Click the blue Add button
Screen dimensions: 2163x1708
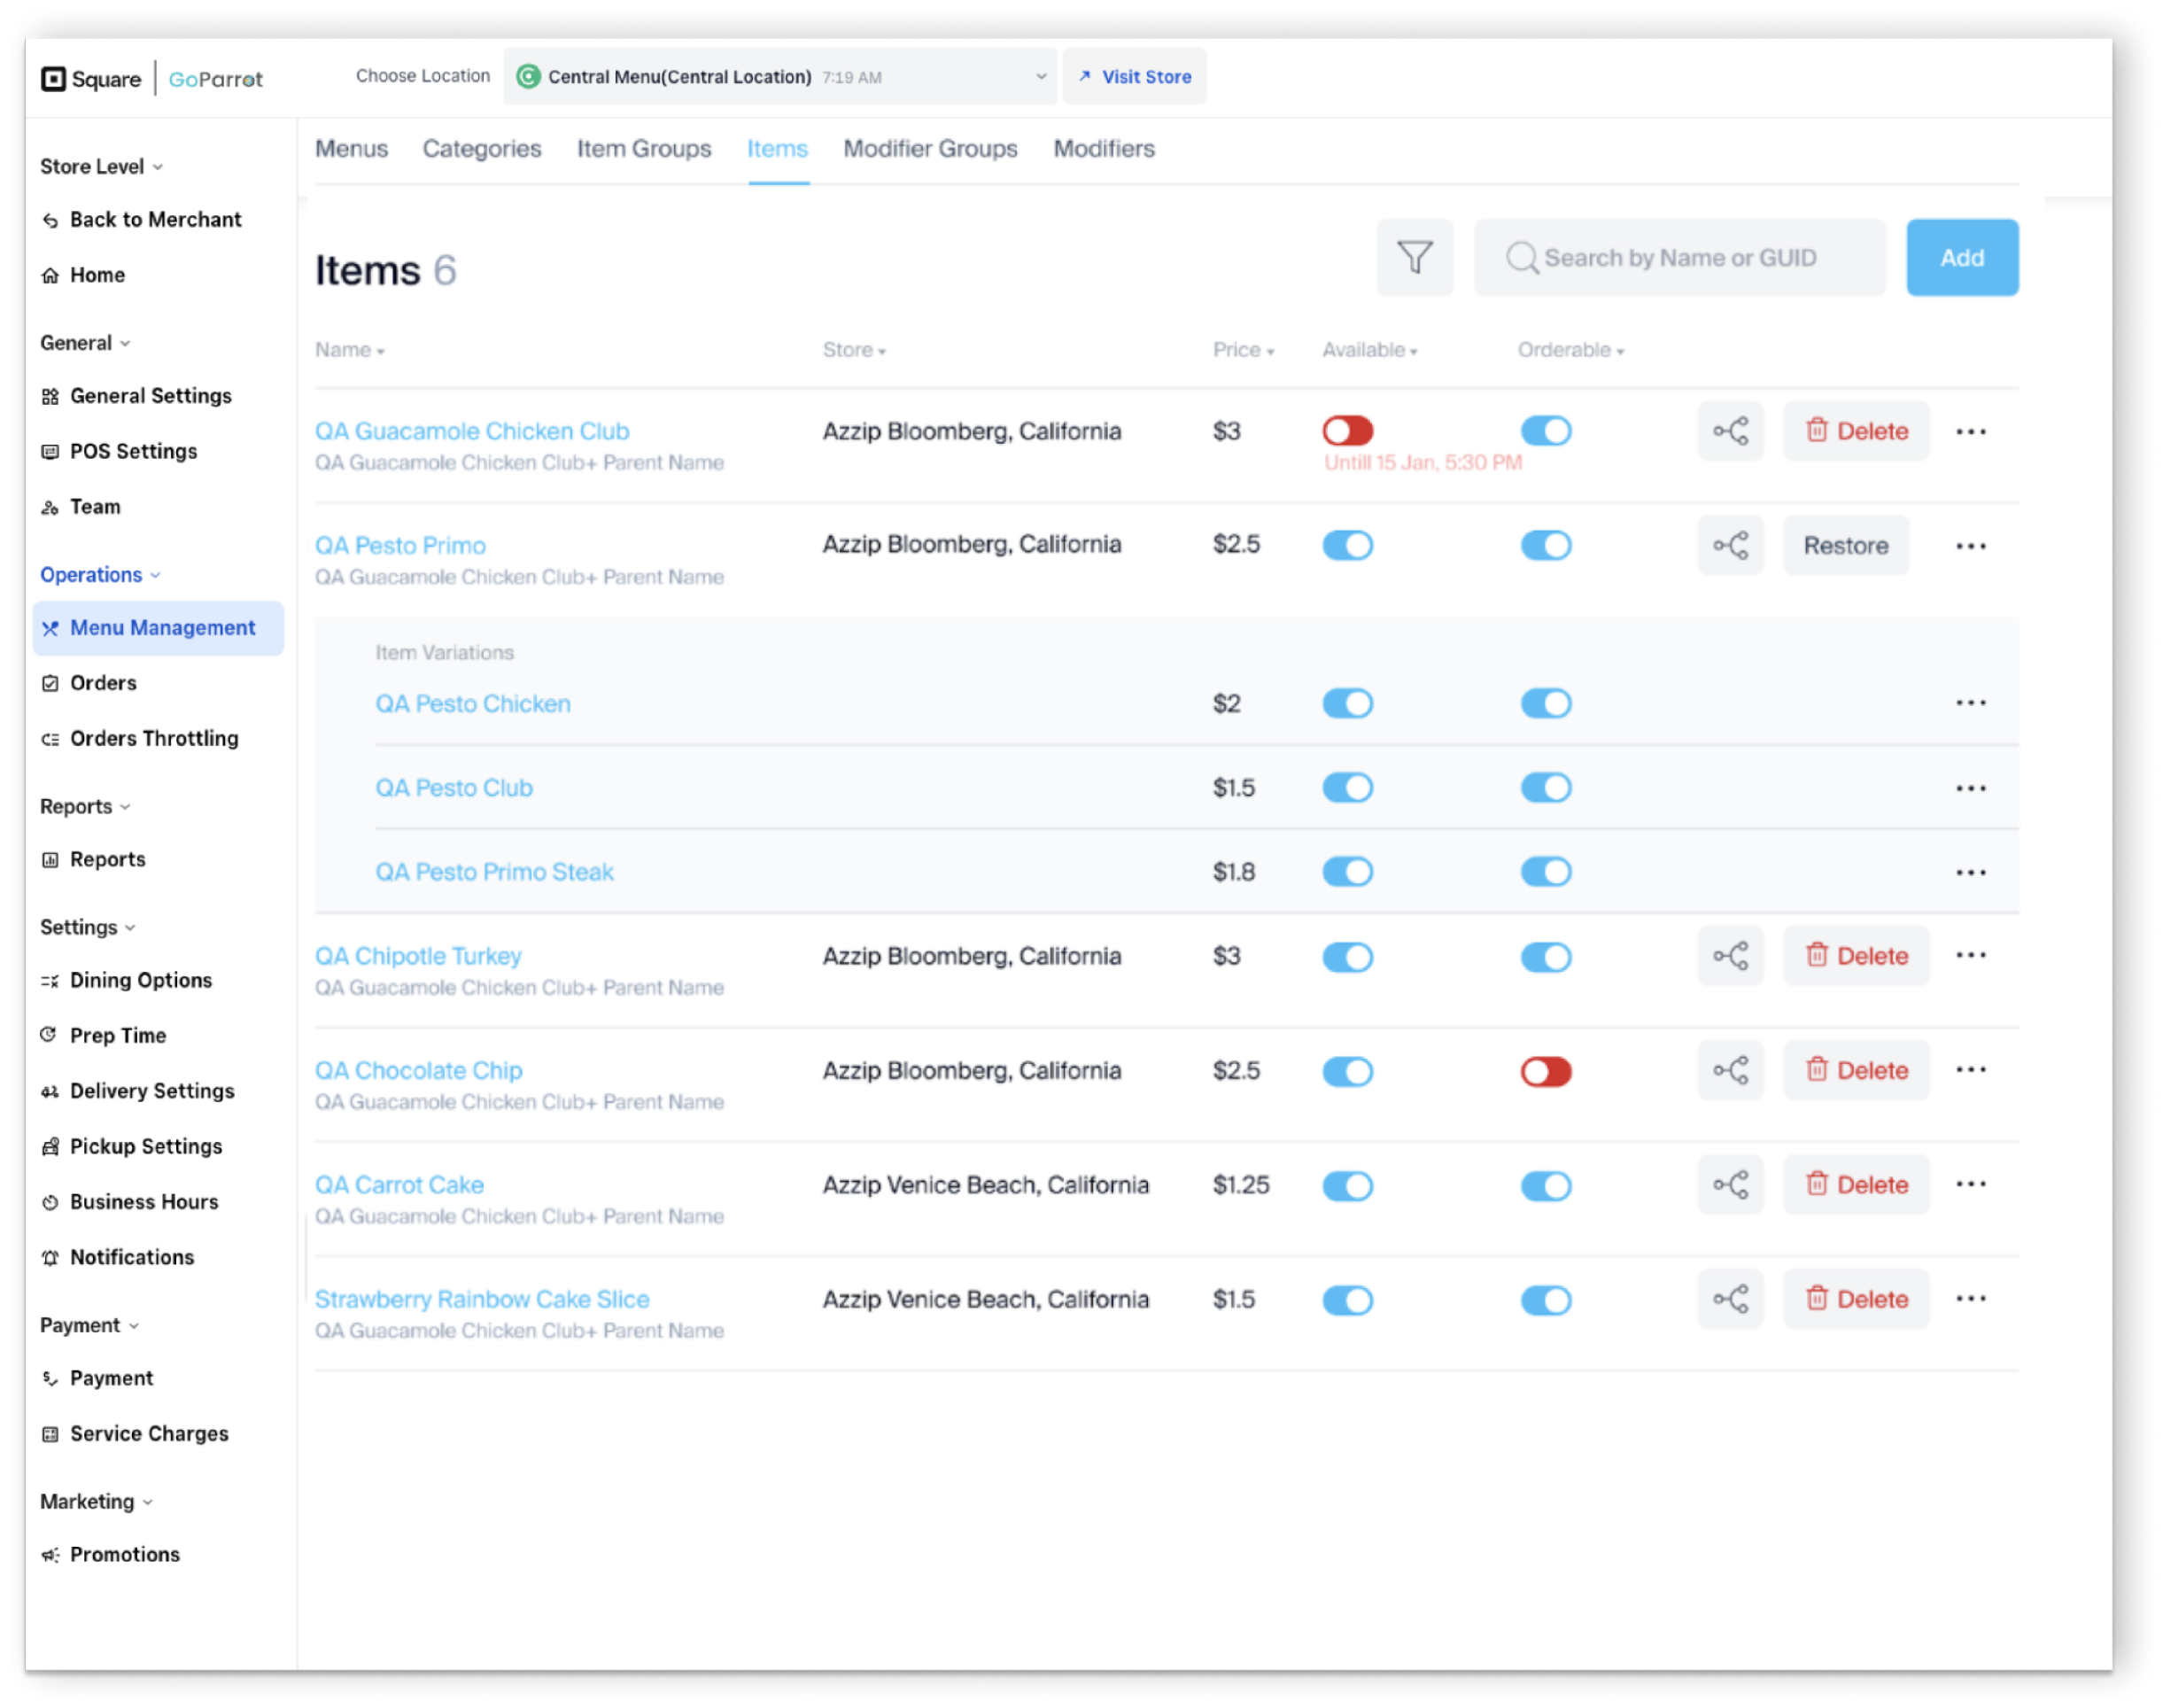click(1960, 258)
